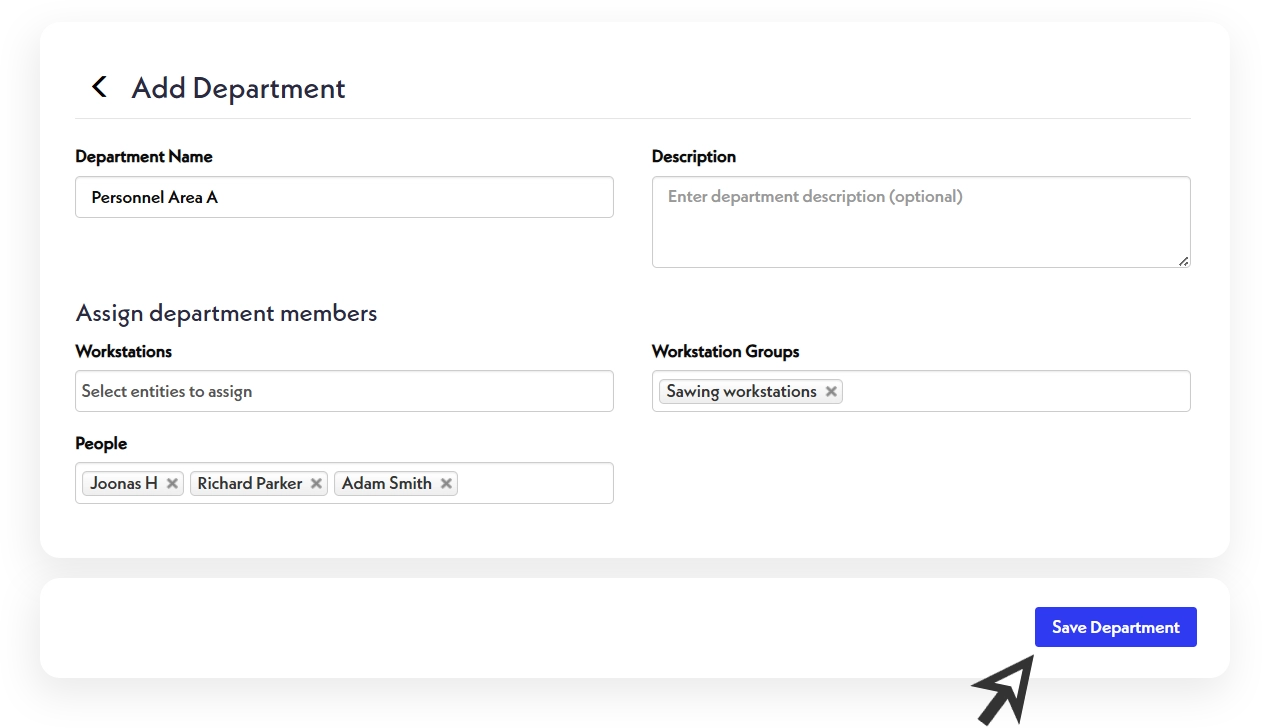Click the Add Department page title
This screenshot has height=728, width=1262.
point(238,88)
